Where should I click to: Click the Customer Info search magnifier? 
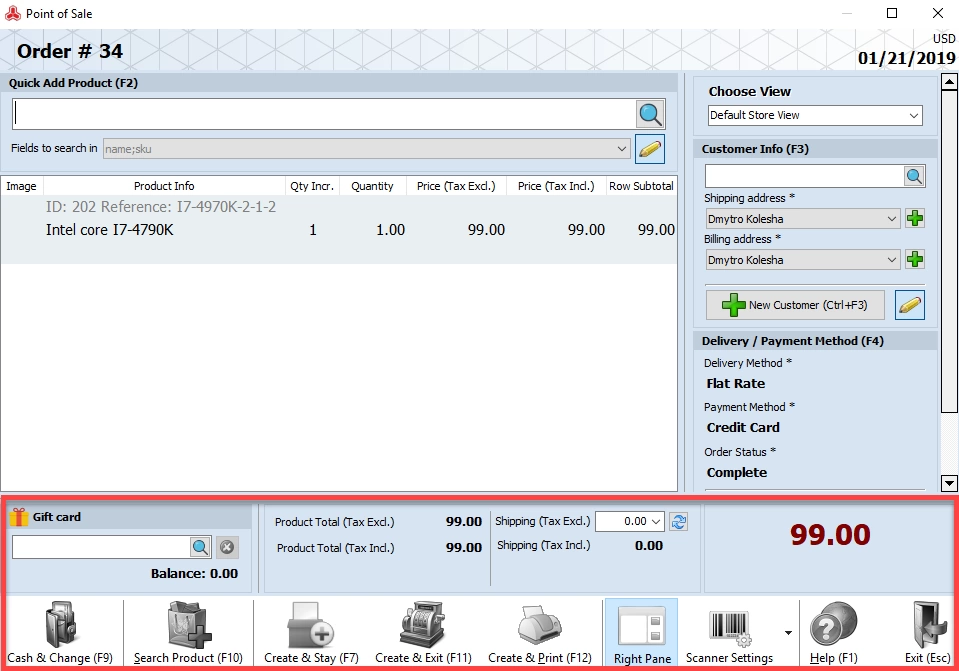[914, 176]
